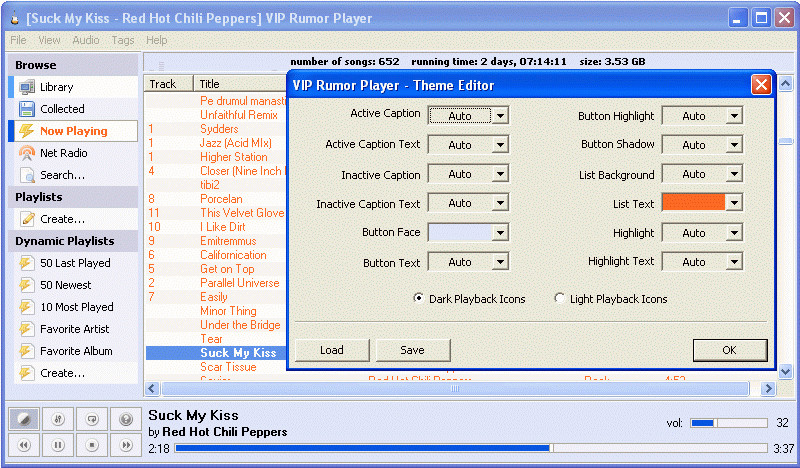Select Light Playback Icons radio button
This screenshot has height=468, width=800.
pyautogui.click(x=559, y=298)
